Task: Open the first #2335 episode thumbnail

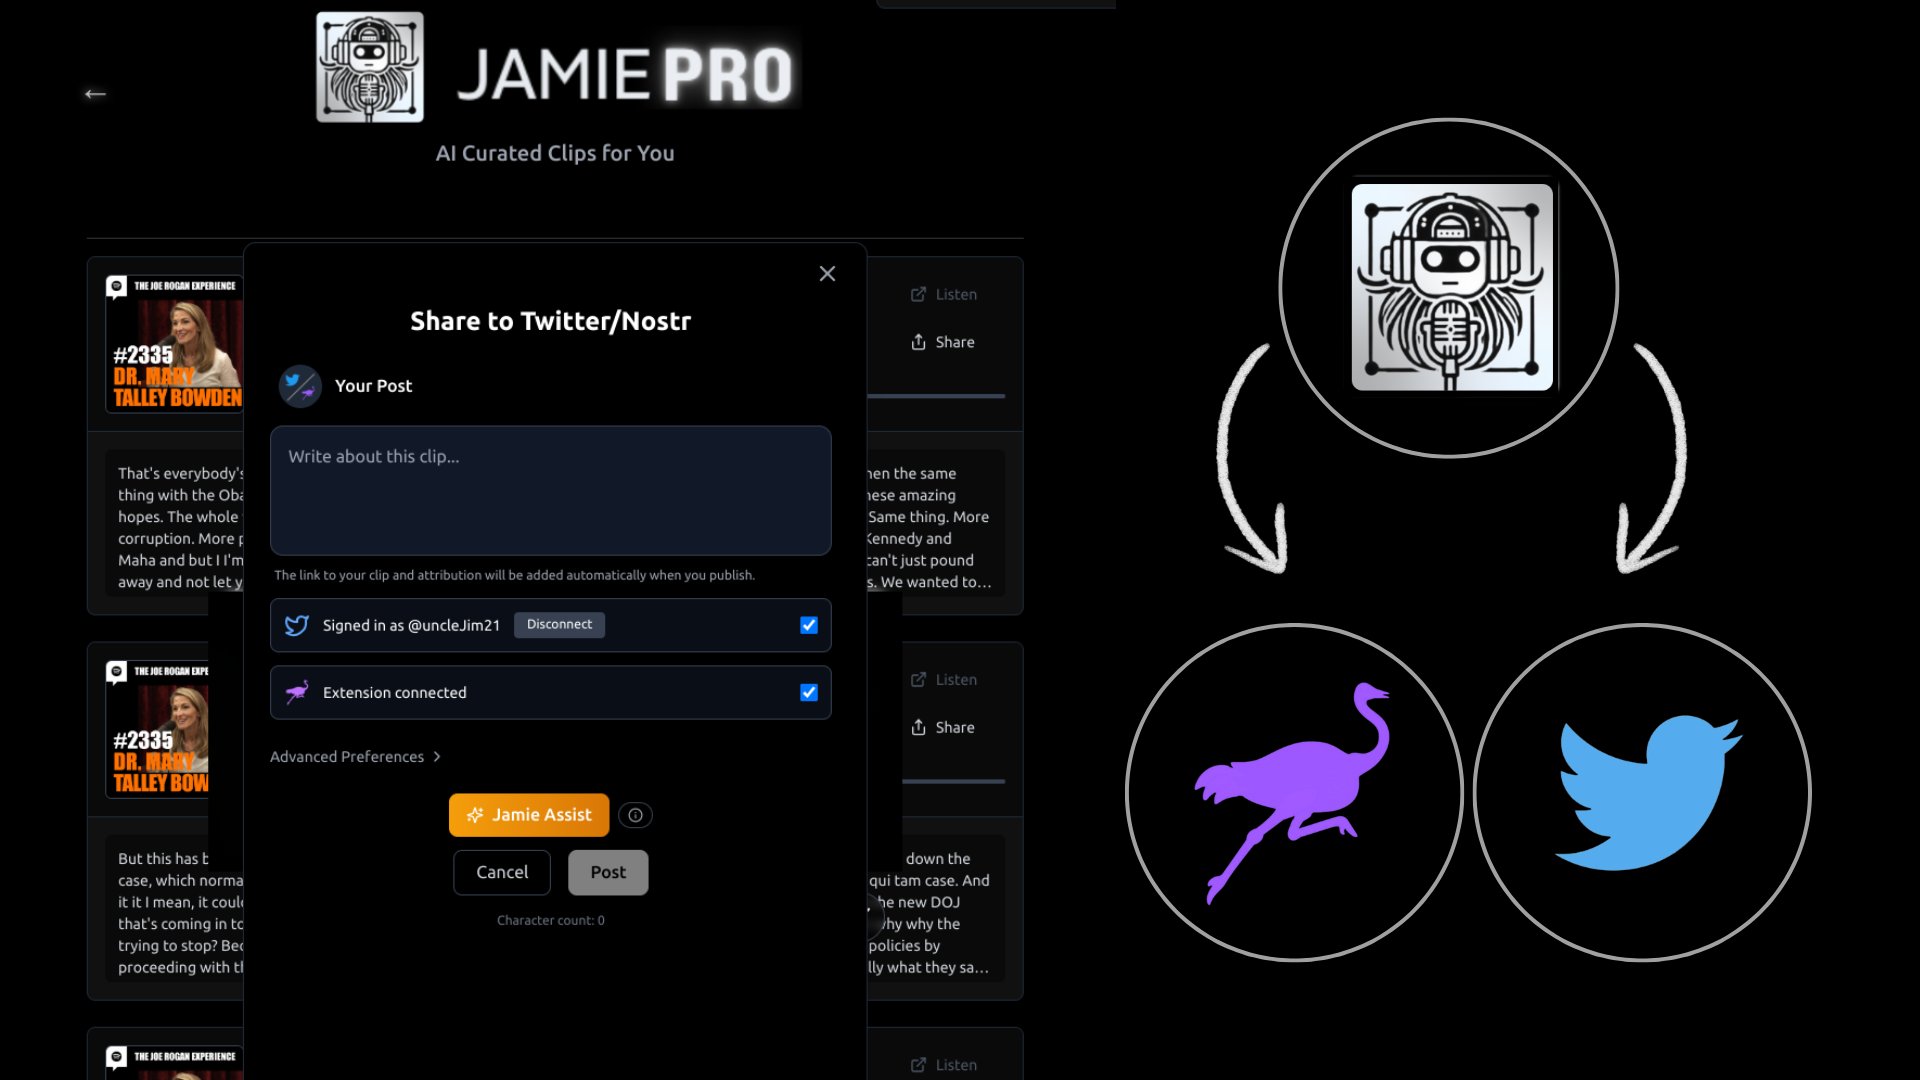Action: pyautogui.click(x=175, y=345)
